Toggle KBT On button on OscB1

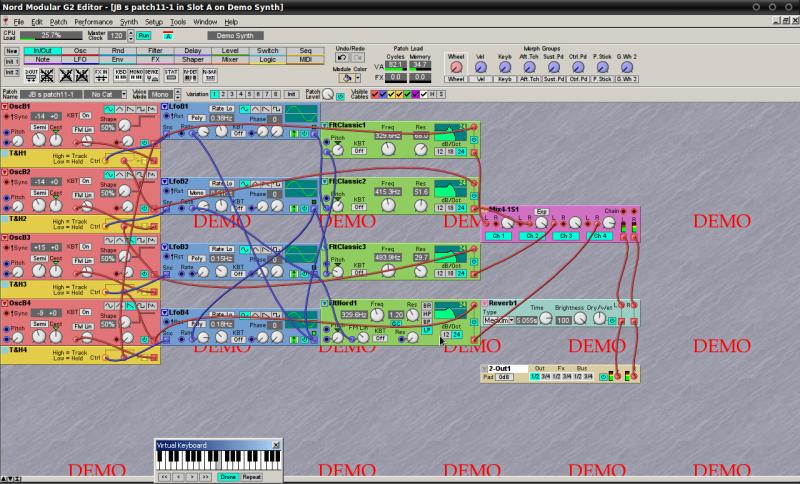[86, 116]
